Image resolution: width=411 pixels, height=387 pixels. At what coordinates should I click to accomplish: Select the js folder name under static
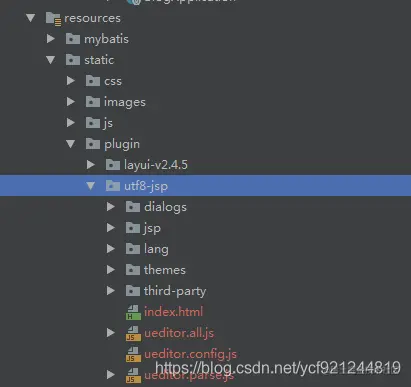tap(108, 123)
